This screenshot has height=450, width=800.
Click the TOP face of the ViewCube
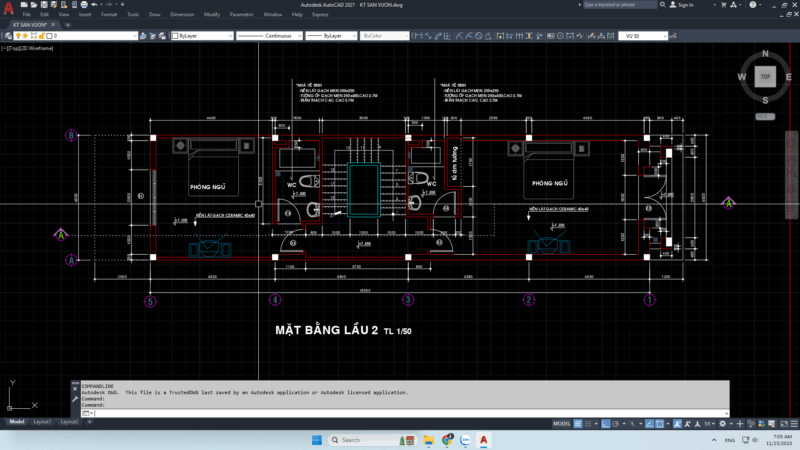(765, 76)
